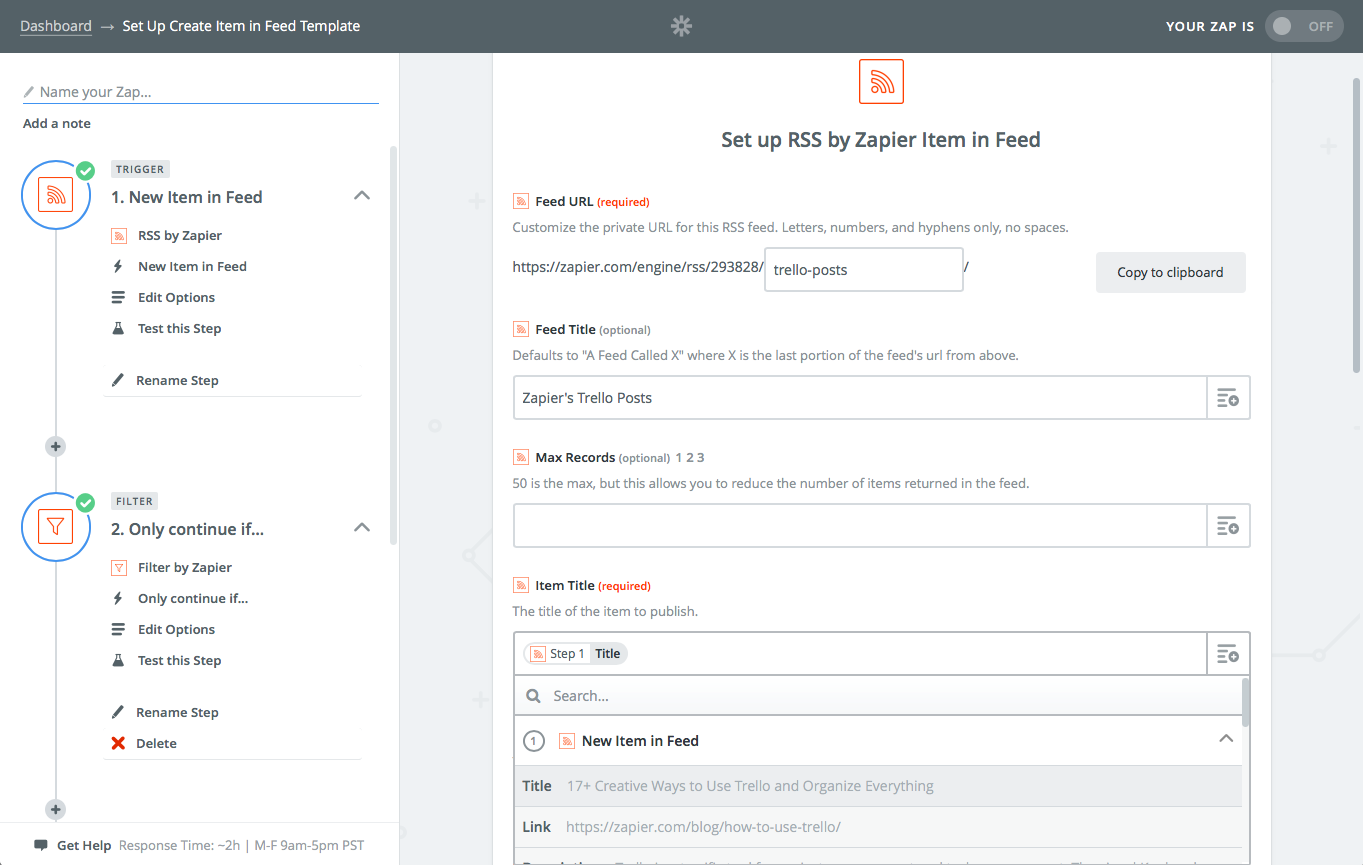Click the number 1 circle in dropdown
The height and width of the screenshot is (865, 1363).
pos(533,741)
